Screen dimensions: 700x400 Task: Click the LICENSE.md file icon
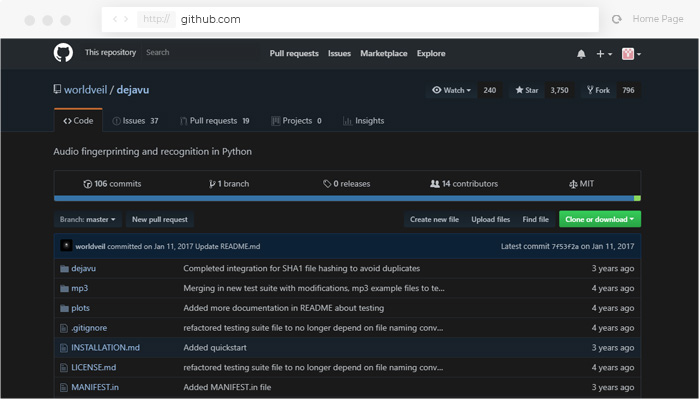[64, 368]
